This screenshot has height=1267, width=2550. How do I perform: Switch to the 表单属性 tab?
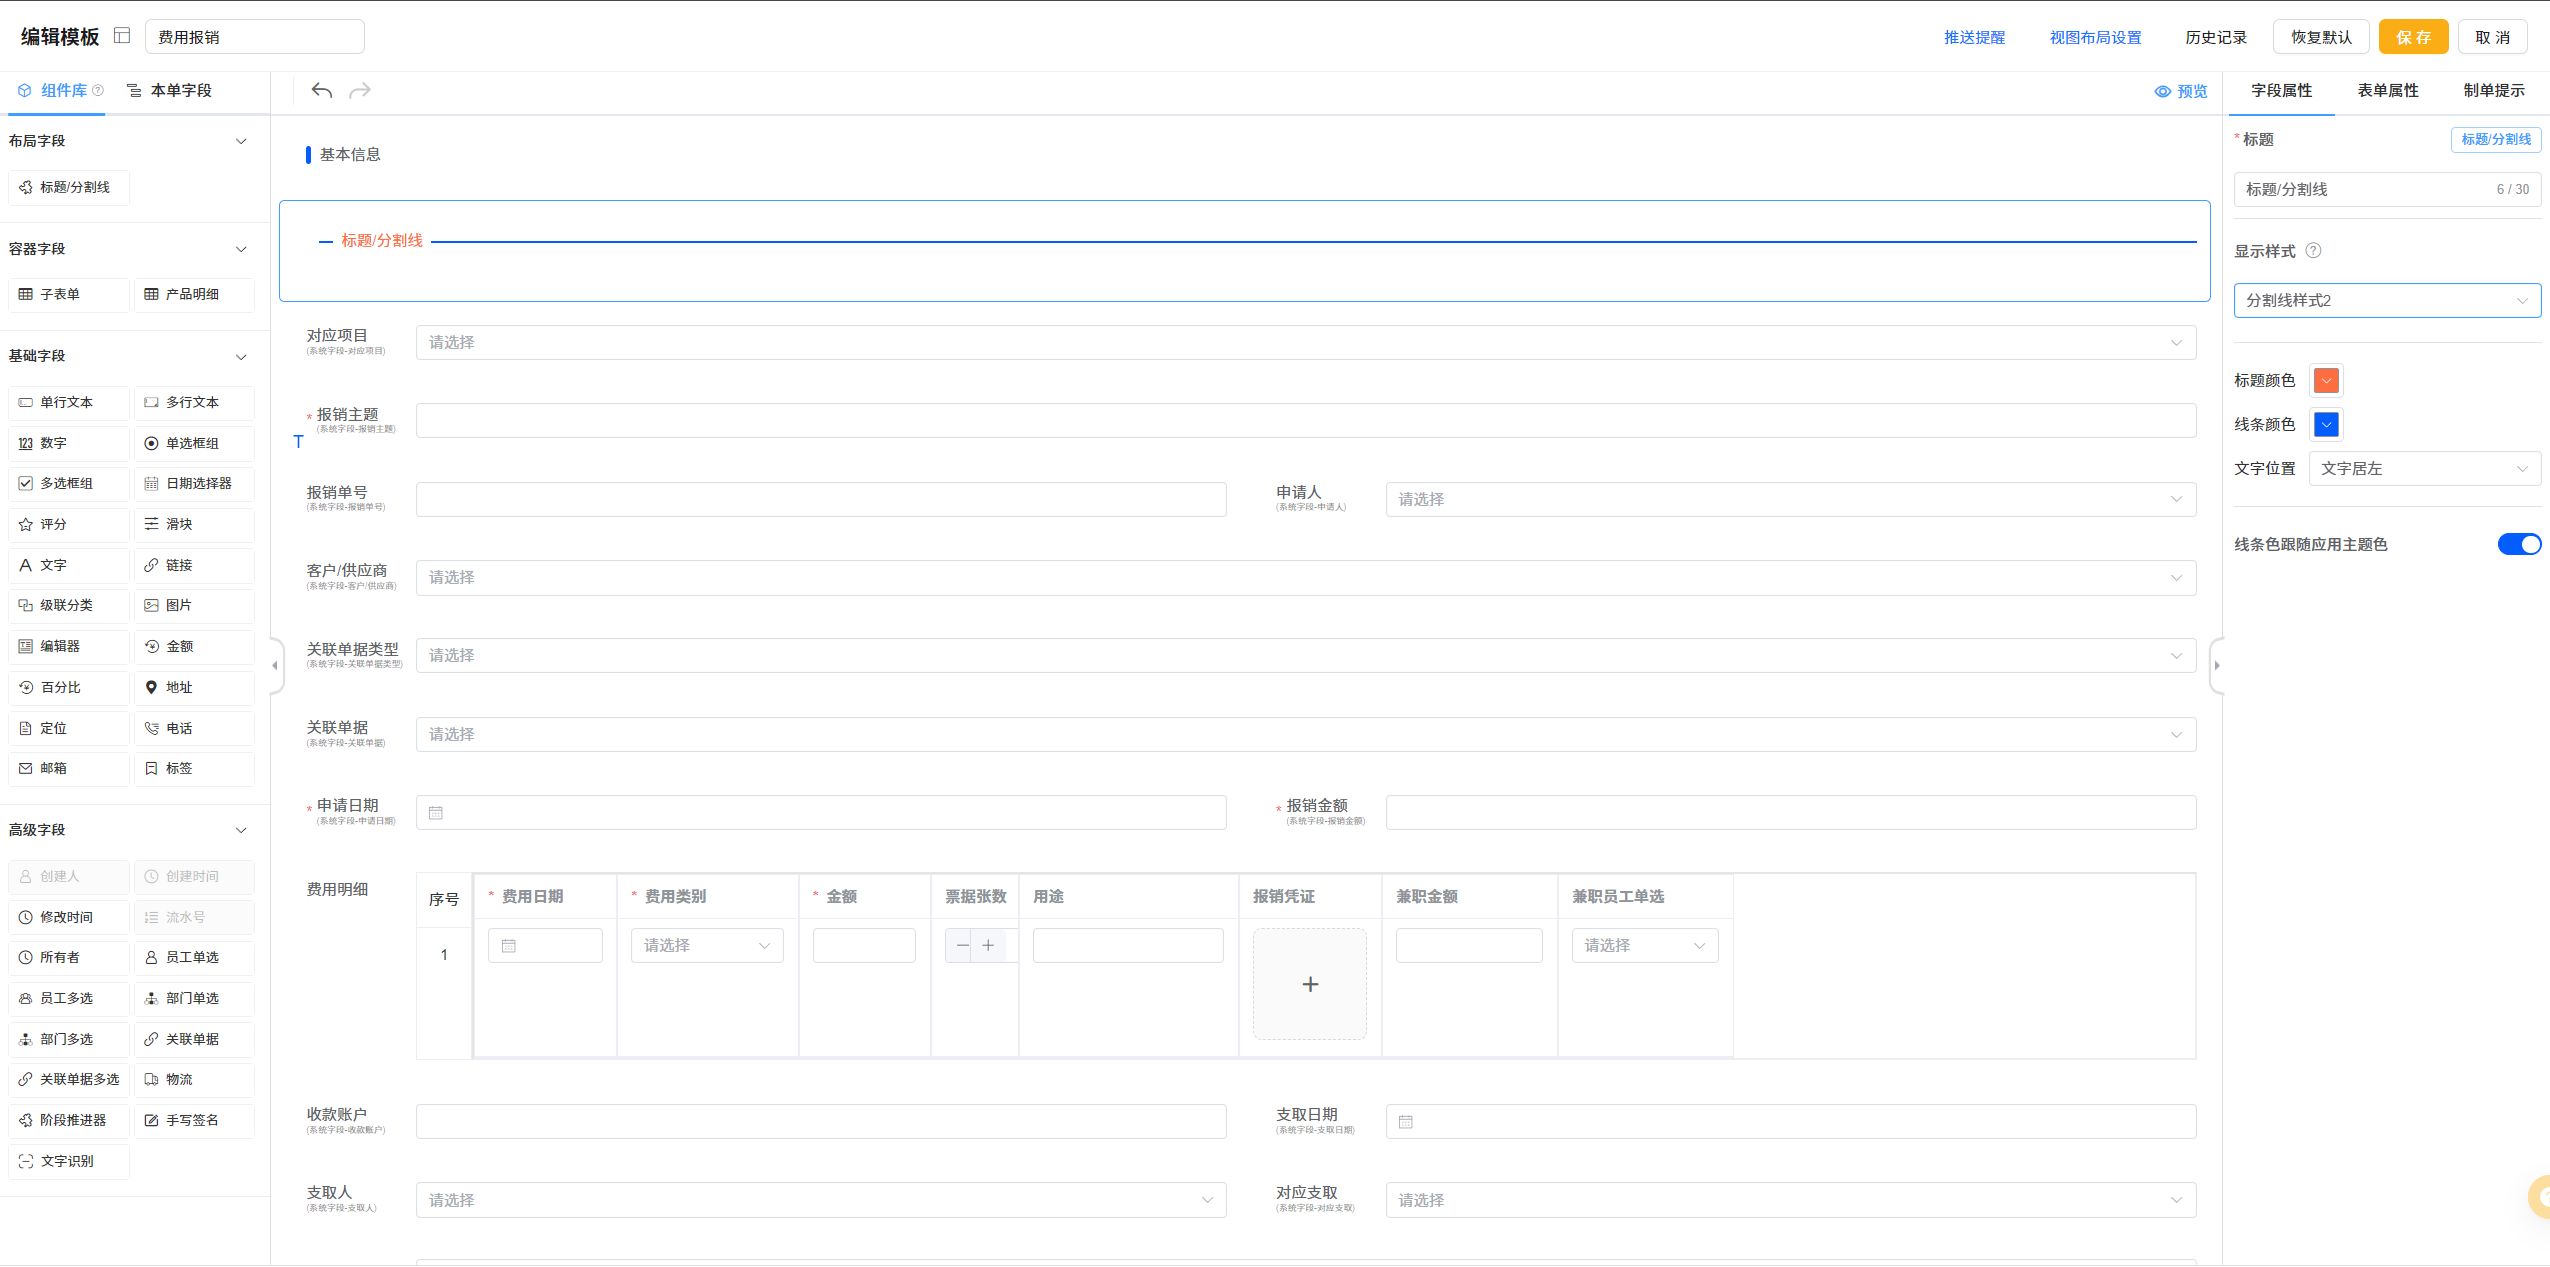point(2387,91)
